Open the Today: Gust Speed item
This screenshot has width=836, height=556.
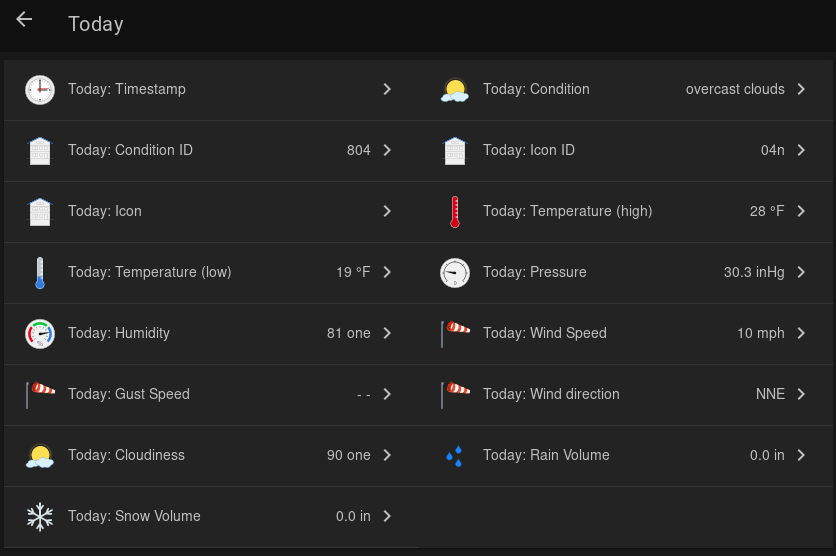[129, 394]
